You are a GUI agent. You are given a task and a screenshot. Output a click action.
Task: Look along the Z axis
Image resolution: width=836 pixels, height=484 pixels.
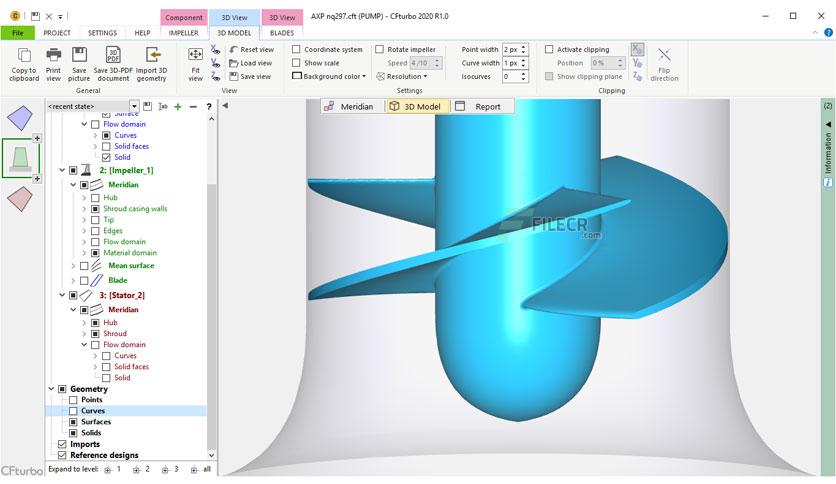[x=215, y=76]
